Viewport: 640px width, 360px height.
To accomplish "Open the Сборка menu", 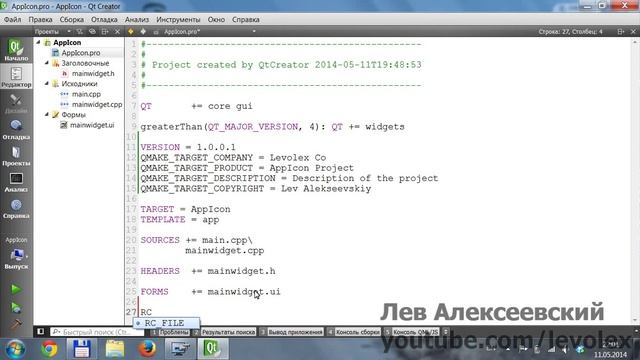I will tap(72, 19).
